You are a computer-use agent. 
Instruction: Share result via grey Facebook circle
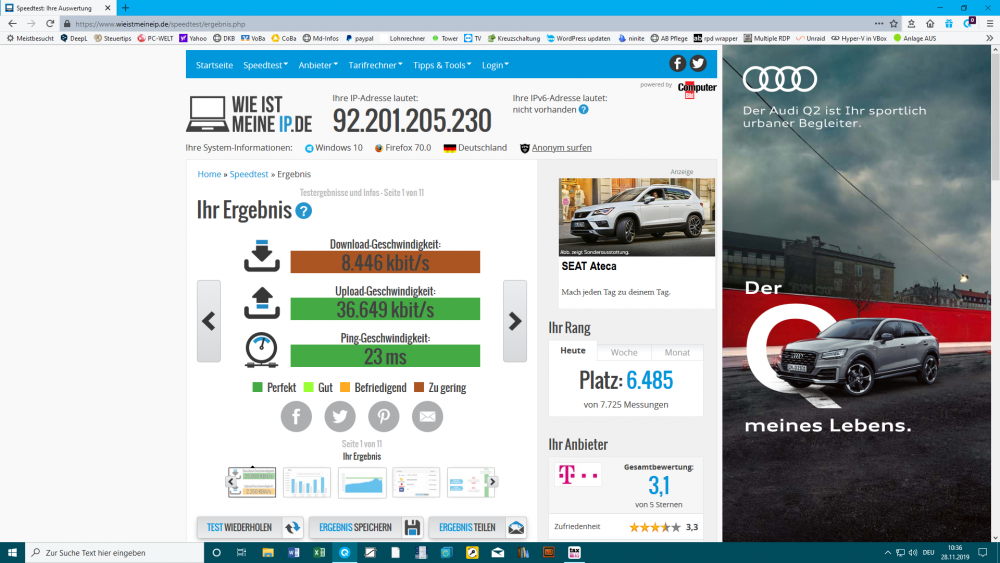[297, 416]
